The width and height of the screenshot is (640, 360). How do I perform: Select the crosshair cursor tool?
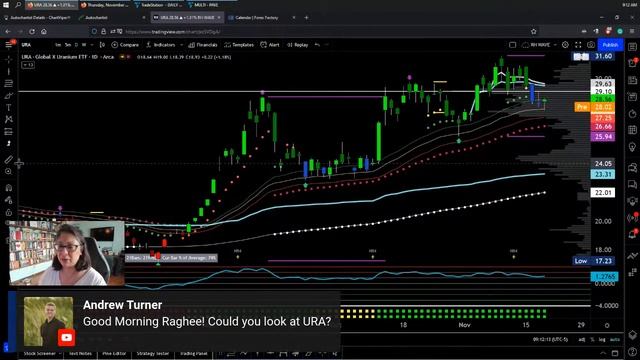click(9, 60)
